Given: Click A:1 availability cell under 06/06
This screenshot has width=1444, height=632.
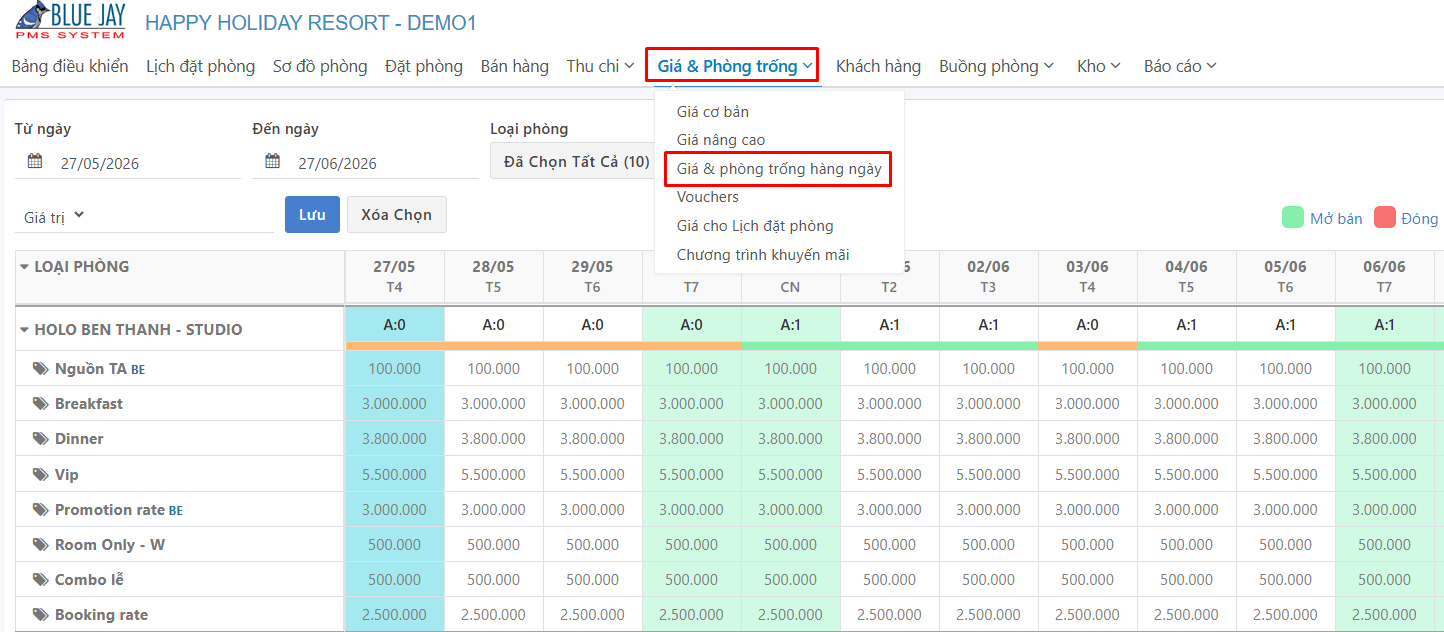Looking at the screenshot, I should [1384, 325].
